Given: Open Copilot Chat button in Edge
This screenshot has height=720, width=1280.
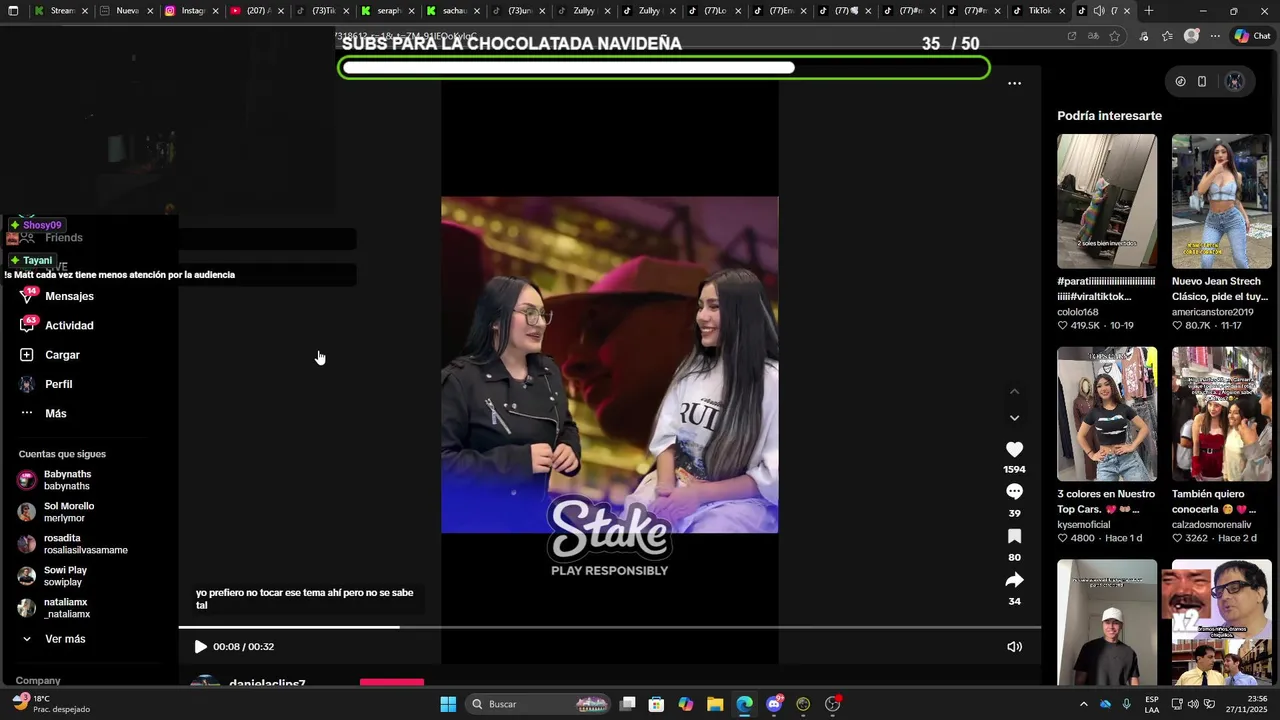Looking at the screenshot, I should point(1252,36).
